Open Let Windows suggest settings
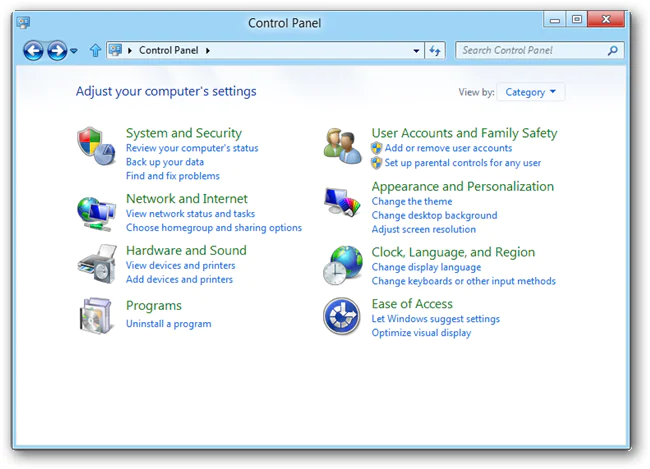Viewport: 650px width, 469px height. click(436, 319)
